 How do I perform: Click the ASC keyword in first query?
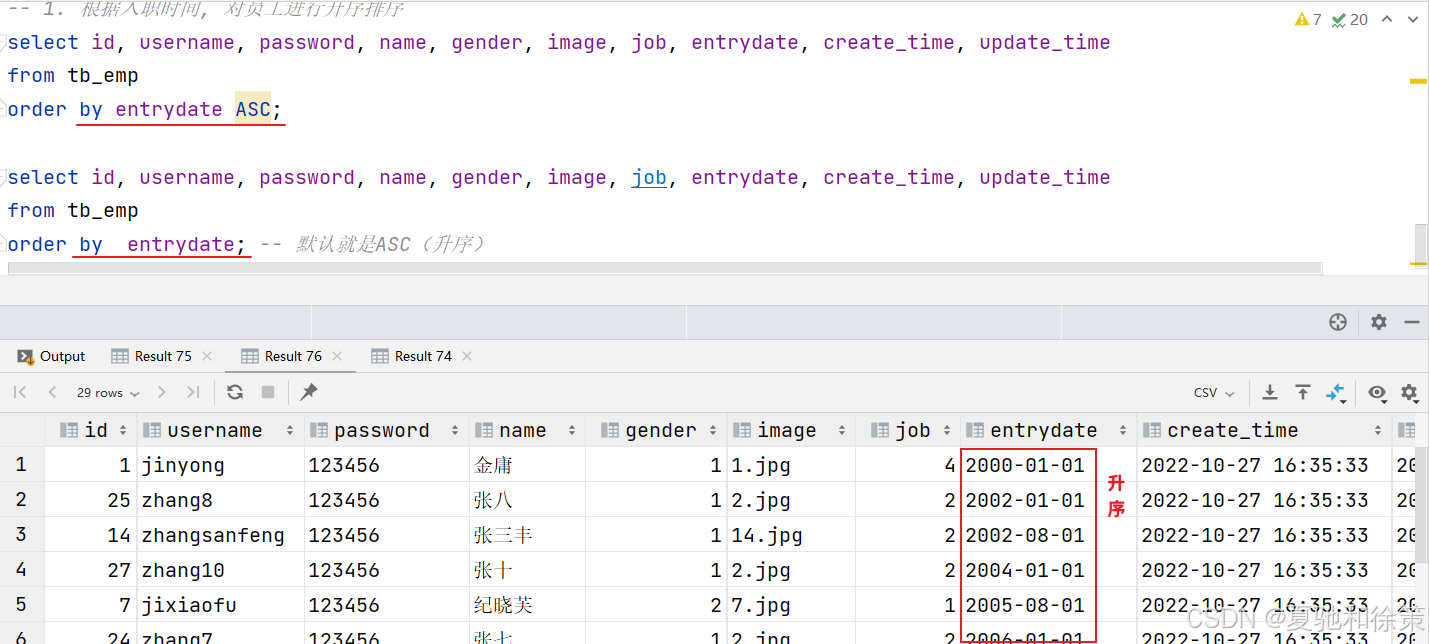[253, 109]
